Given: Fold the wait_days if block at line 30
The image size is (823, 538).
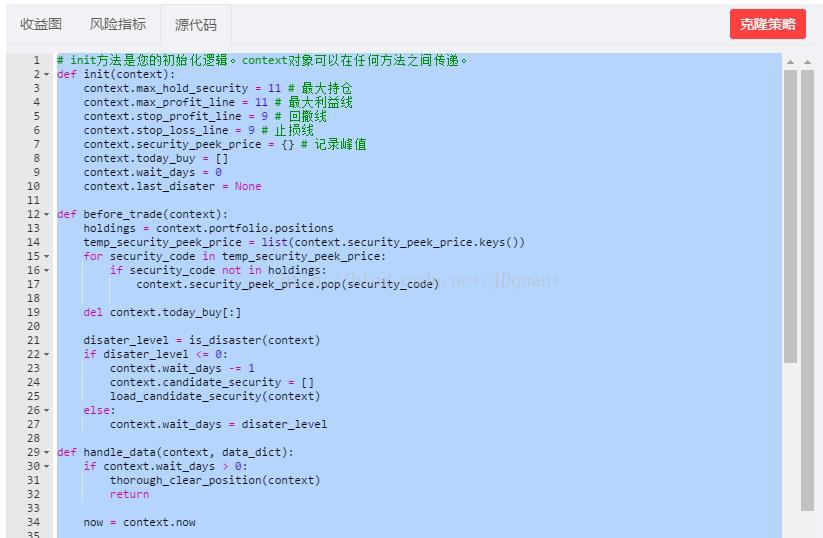Looking at the screenshot, I should click(x=47, y=467).
